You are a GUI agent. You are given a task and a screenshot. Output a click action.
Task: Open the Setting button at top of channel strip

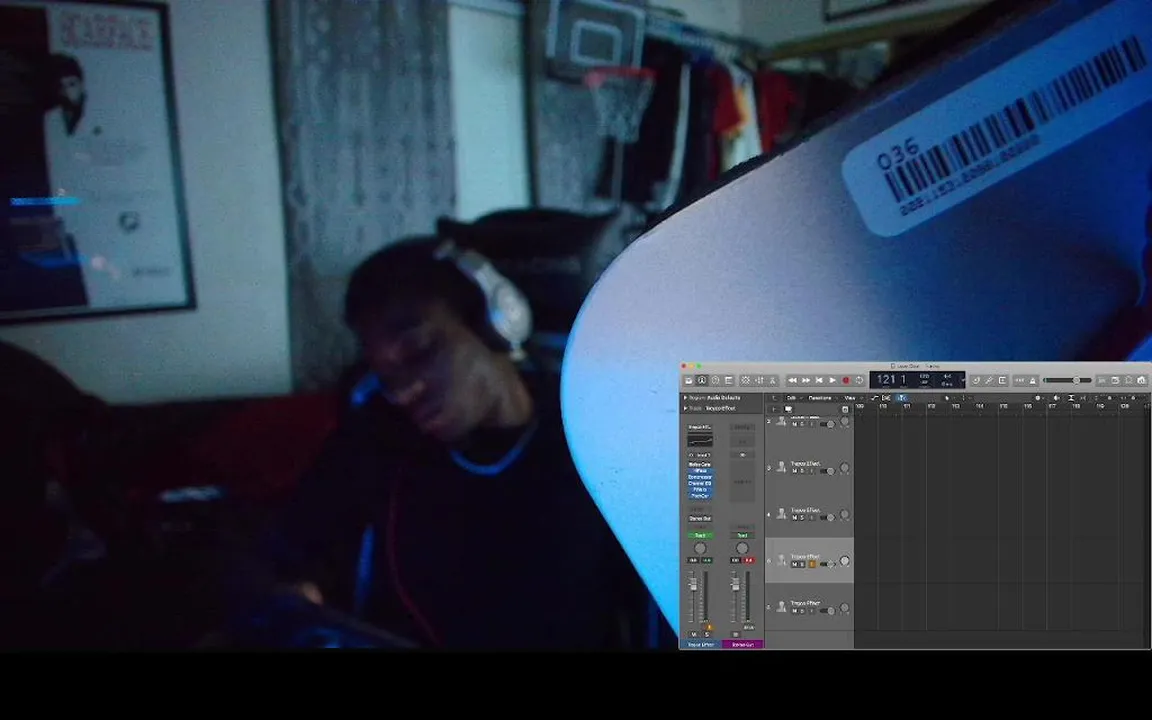(x=699, y=427)
